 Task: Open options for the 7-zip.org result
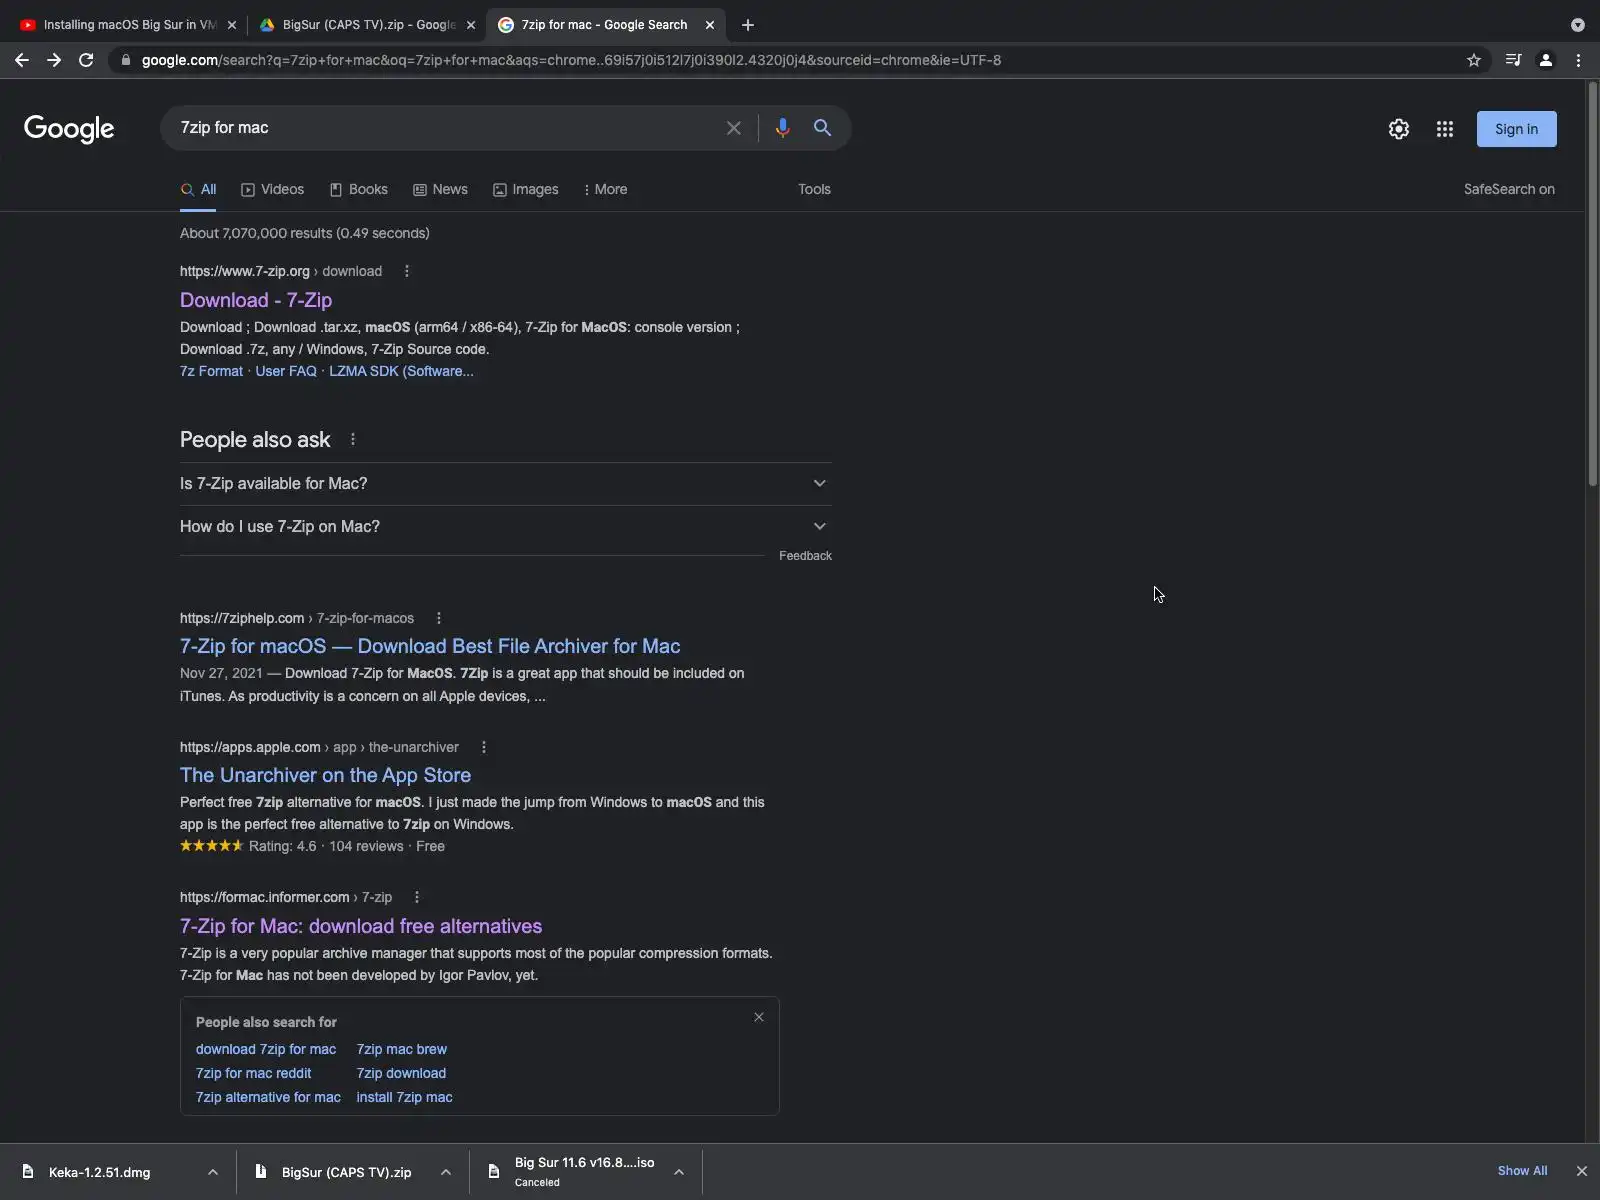pos(407,271)
